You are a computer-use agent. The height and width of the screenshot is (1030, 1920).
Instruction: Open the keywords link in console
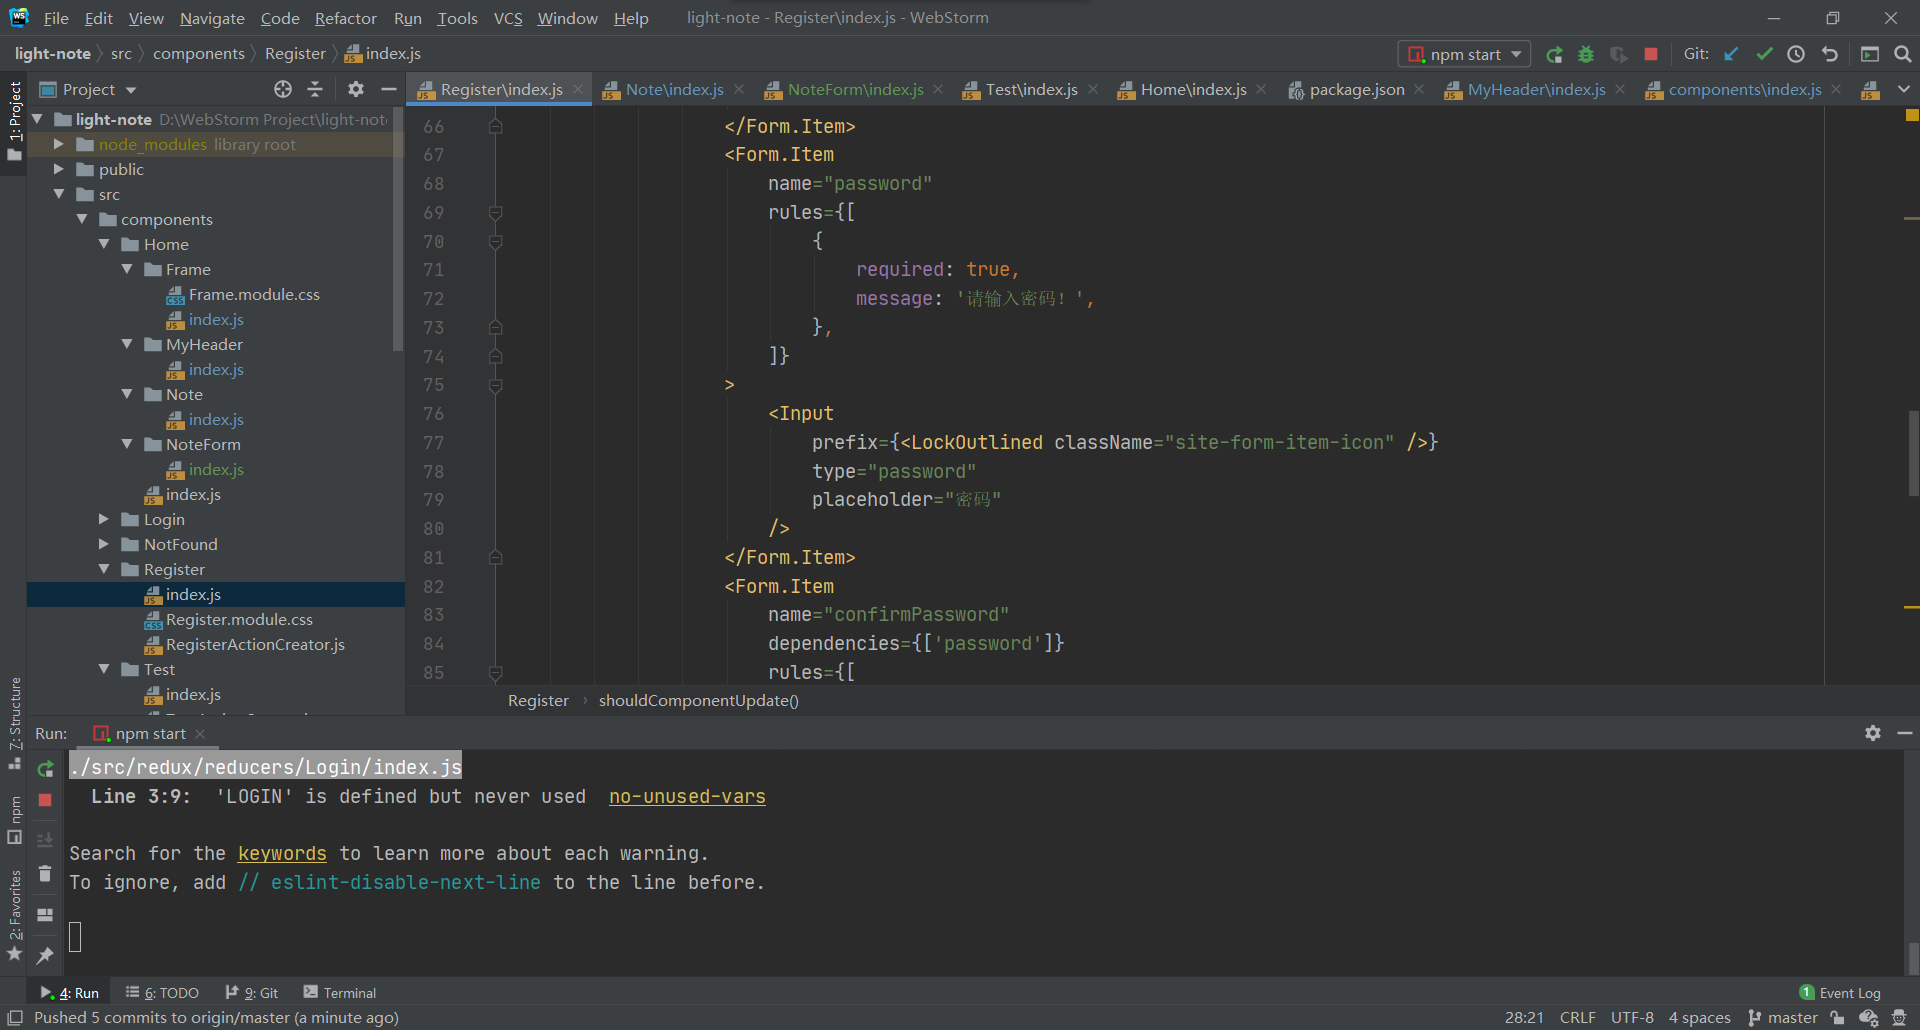pos(282,854)
